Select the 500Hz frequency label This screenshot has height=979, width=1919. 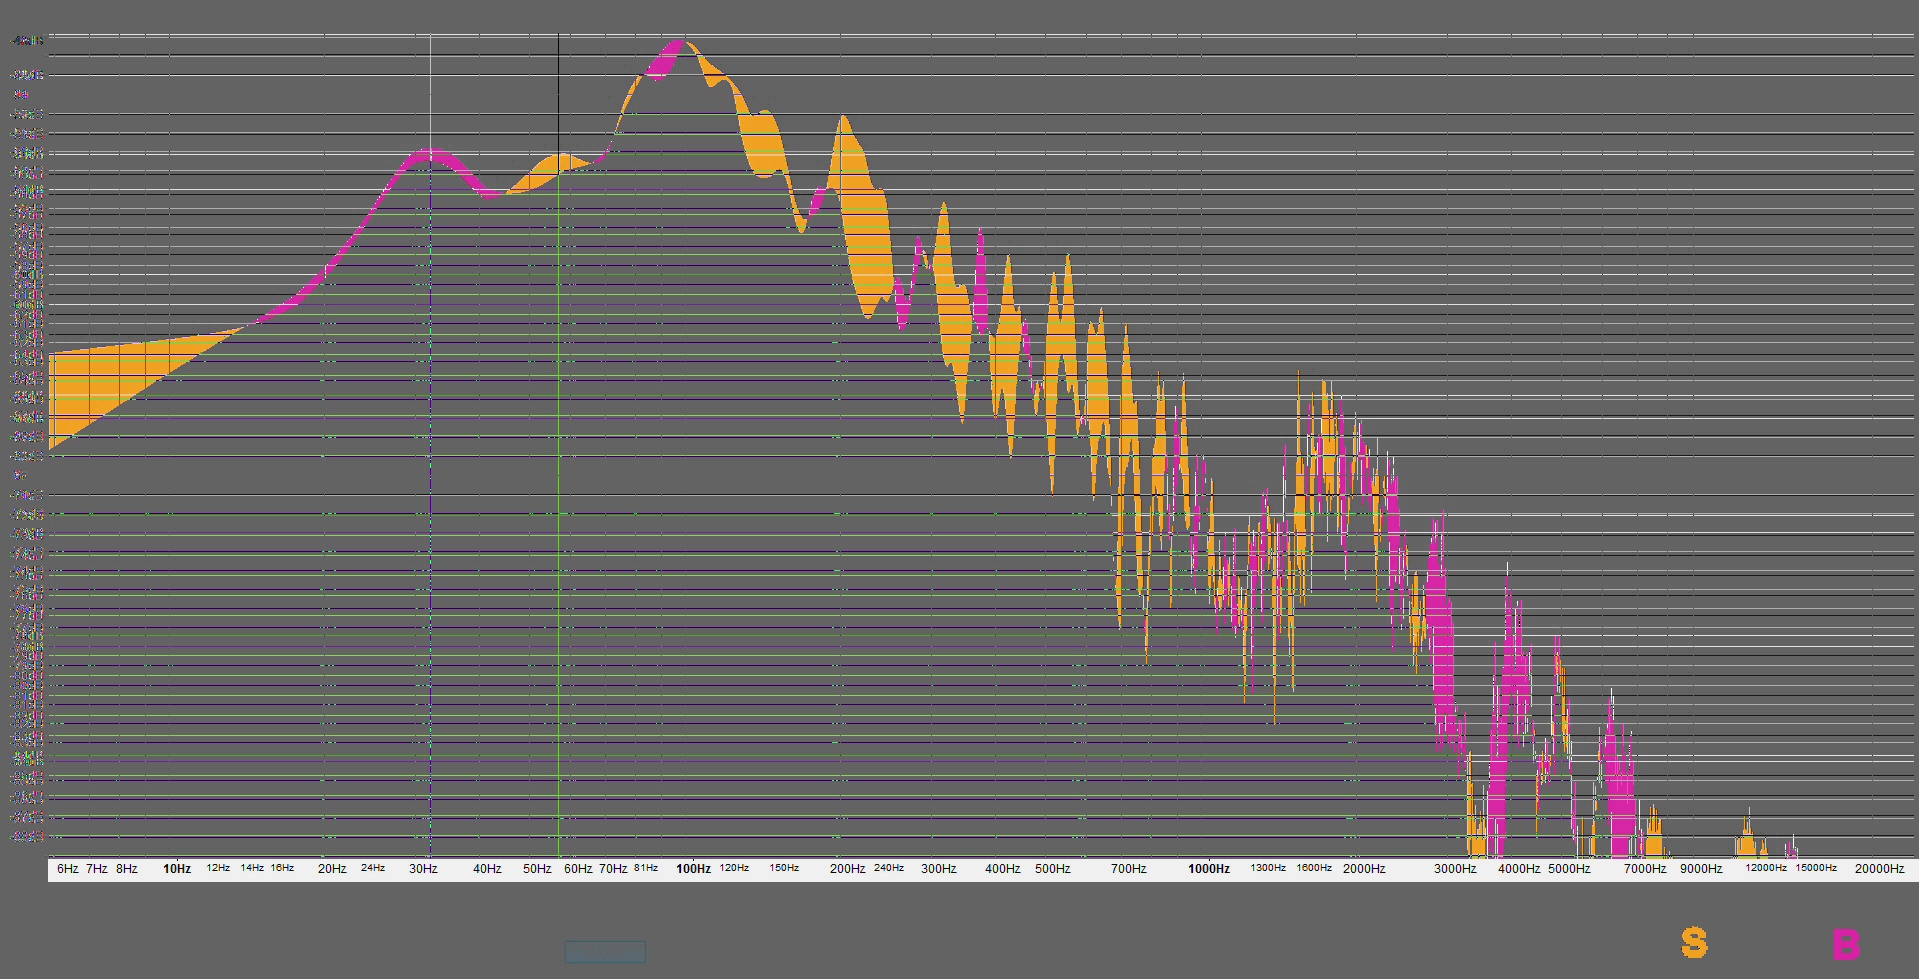pos(1052,869)
